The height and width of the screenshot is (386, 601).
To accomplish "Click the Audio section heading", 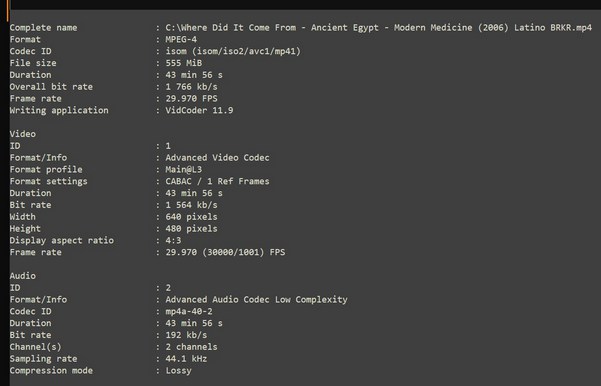I will pos(23,276).
